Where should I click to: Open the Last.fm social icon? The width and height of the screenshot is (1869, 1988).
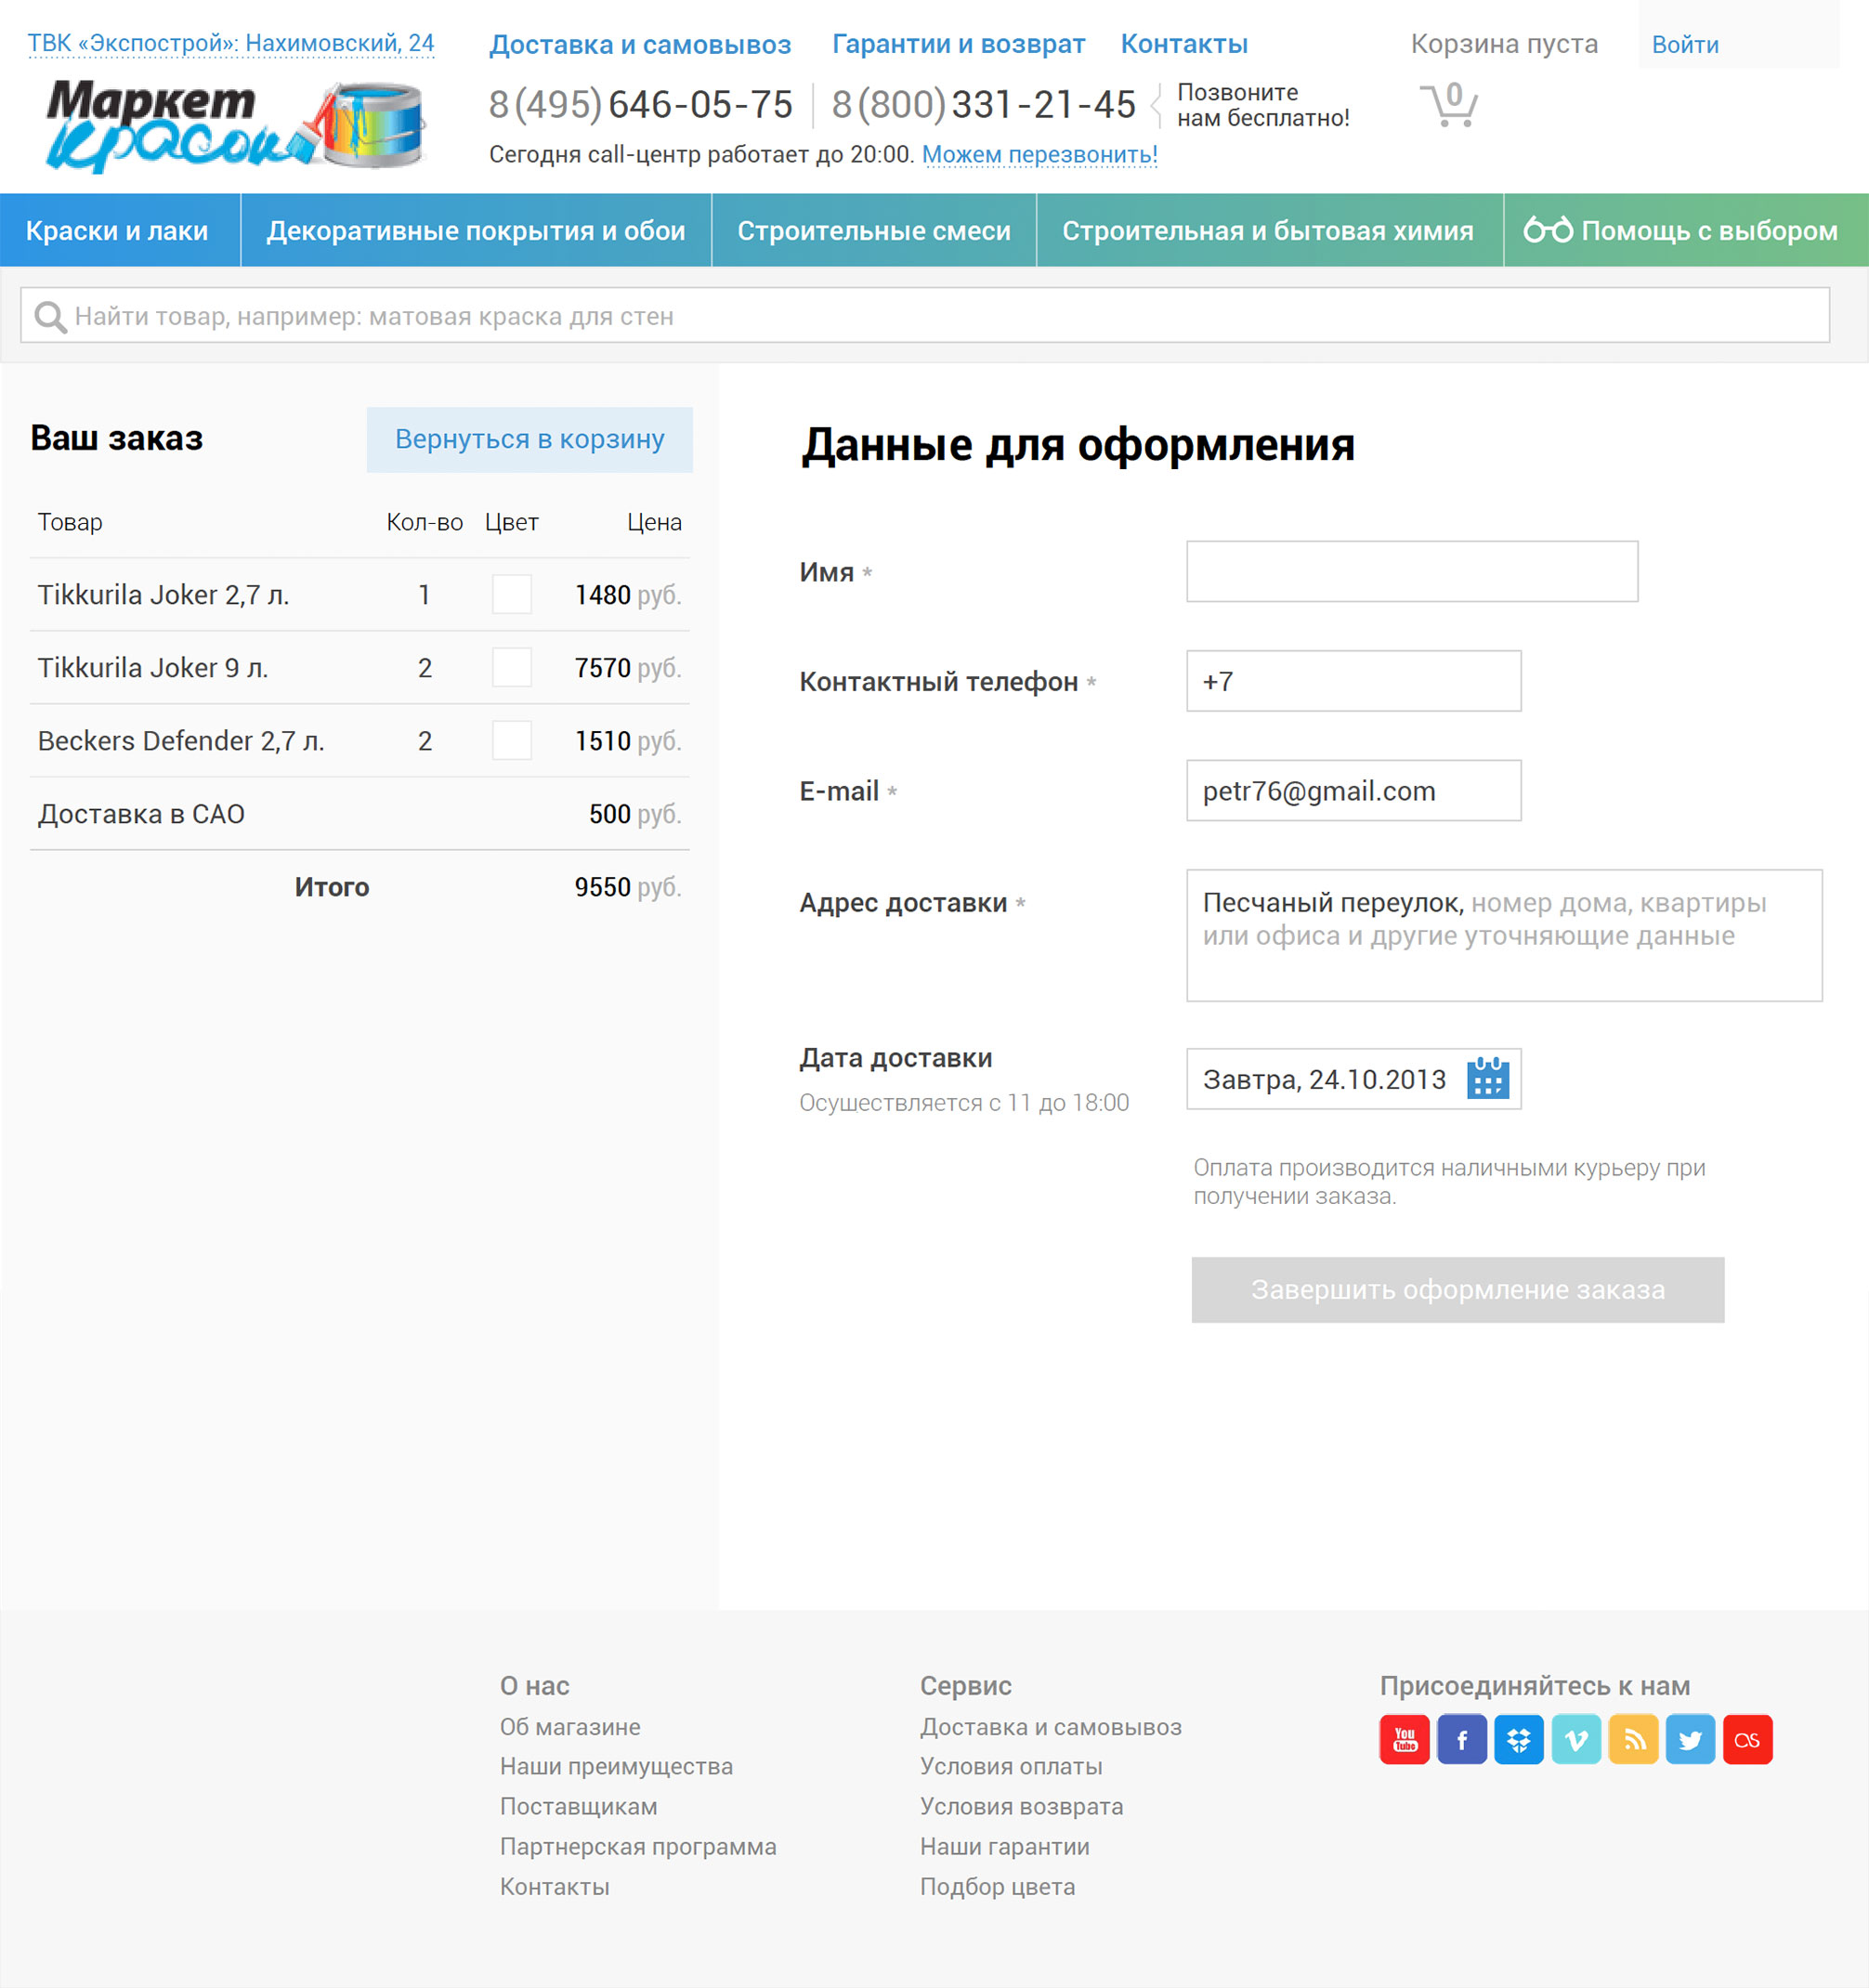1747,1739
